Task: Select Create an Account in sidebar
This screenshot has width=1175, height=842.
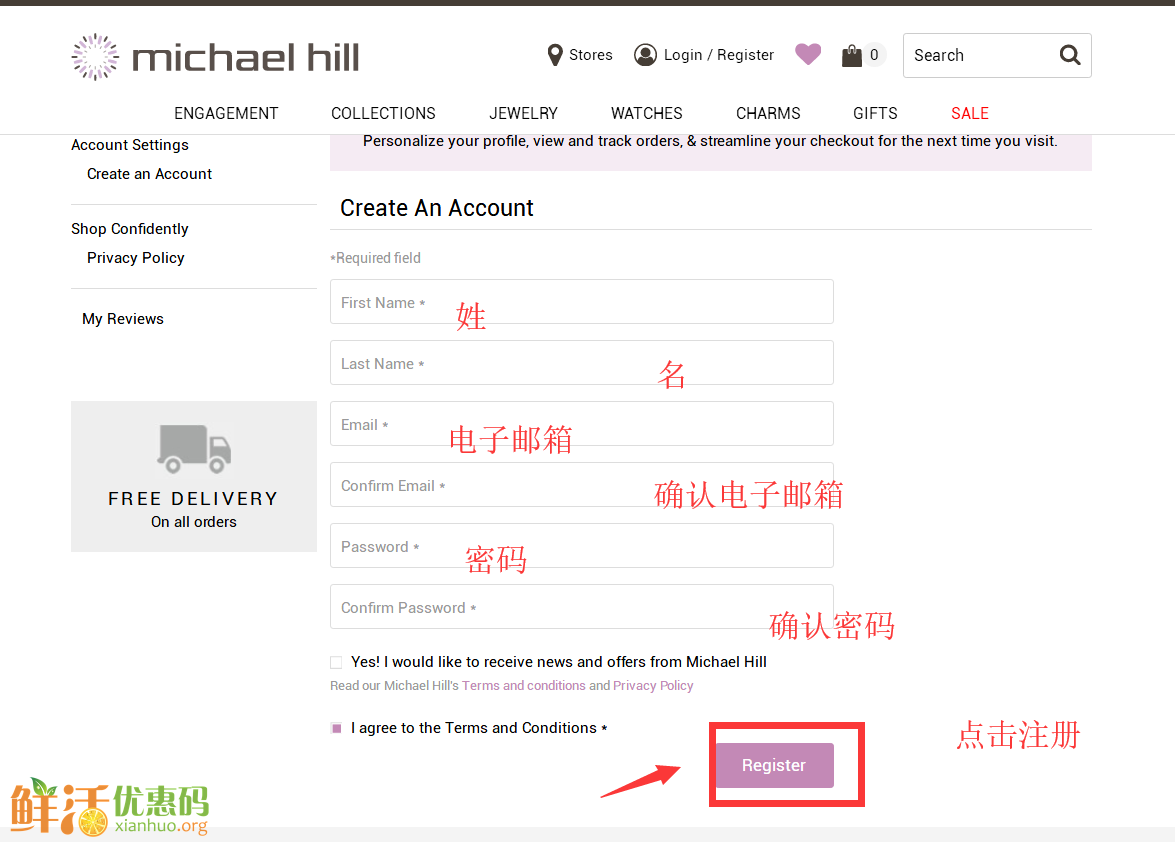Action: pyautogui.click(x=149, y=174)
